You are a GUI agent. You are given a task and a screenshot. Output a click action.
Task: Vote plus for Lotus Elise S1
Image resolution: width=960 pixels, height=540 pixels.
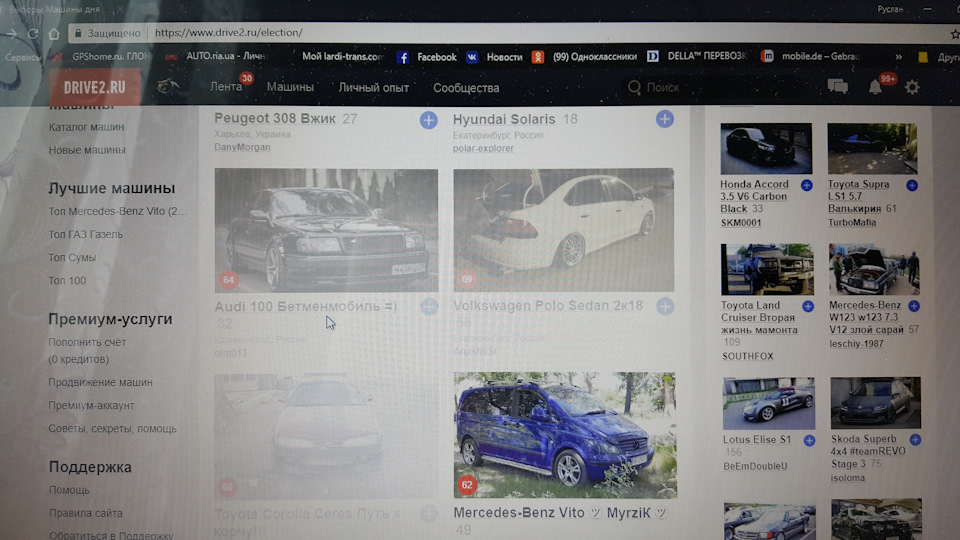coord(809,440)
